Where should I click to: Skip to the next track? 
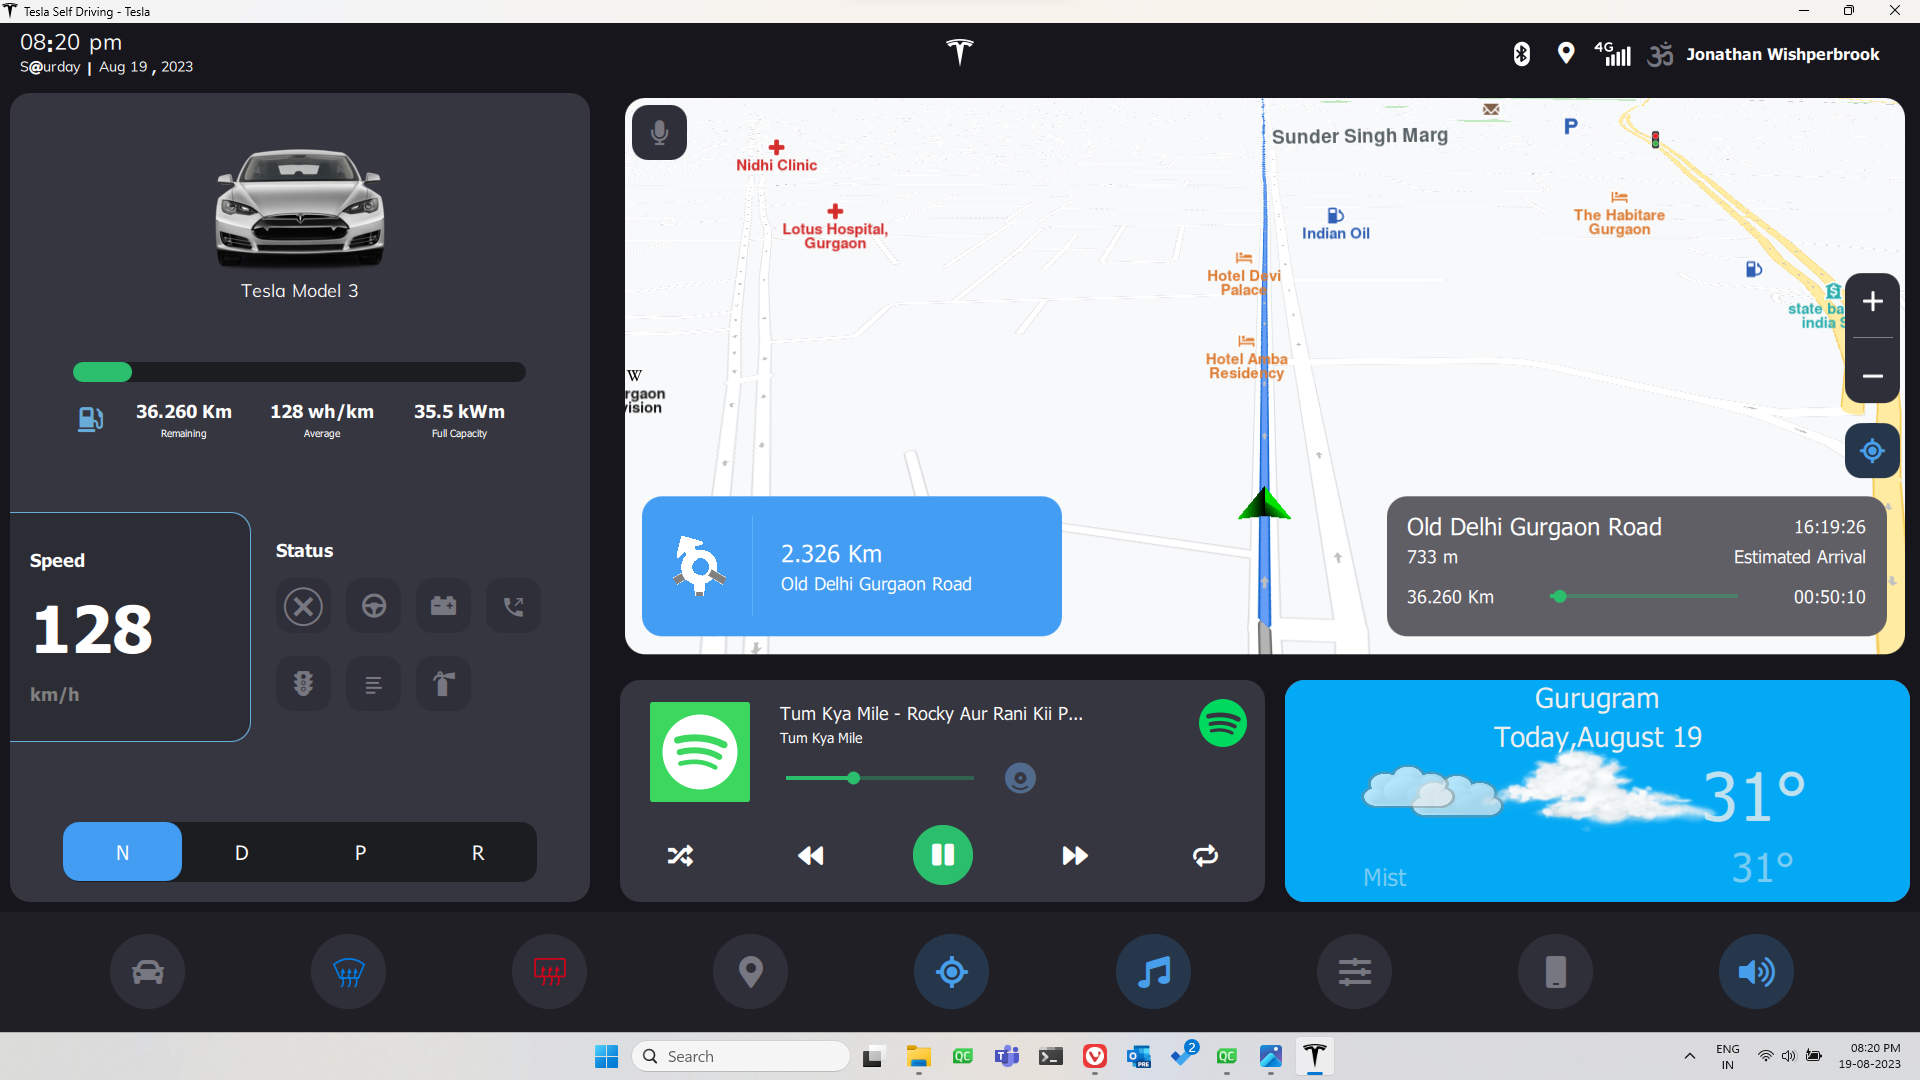point(1075,856)
